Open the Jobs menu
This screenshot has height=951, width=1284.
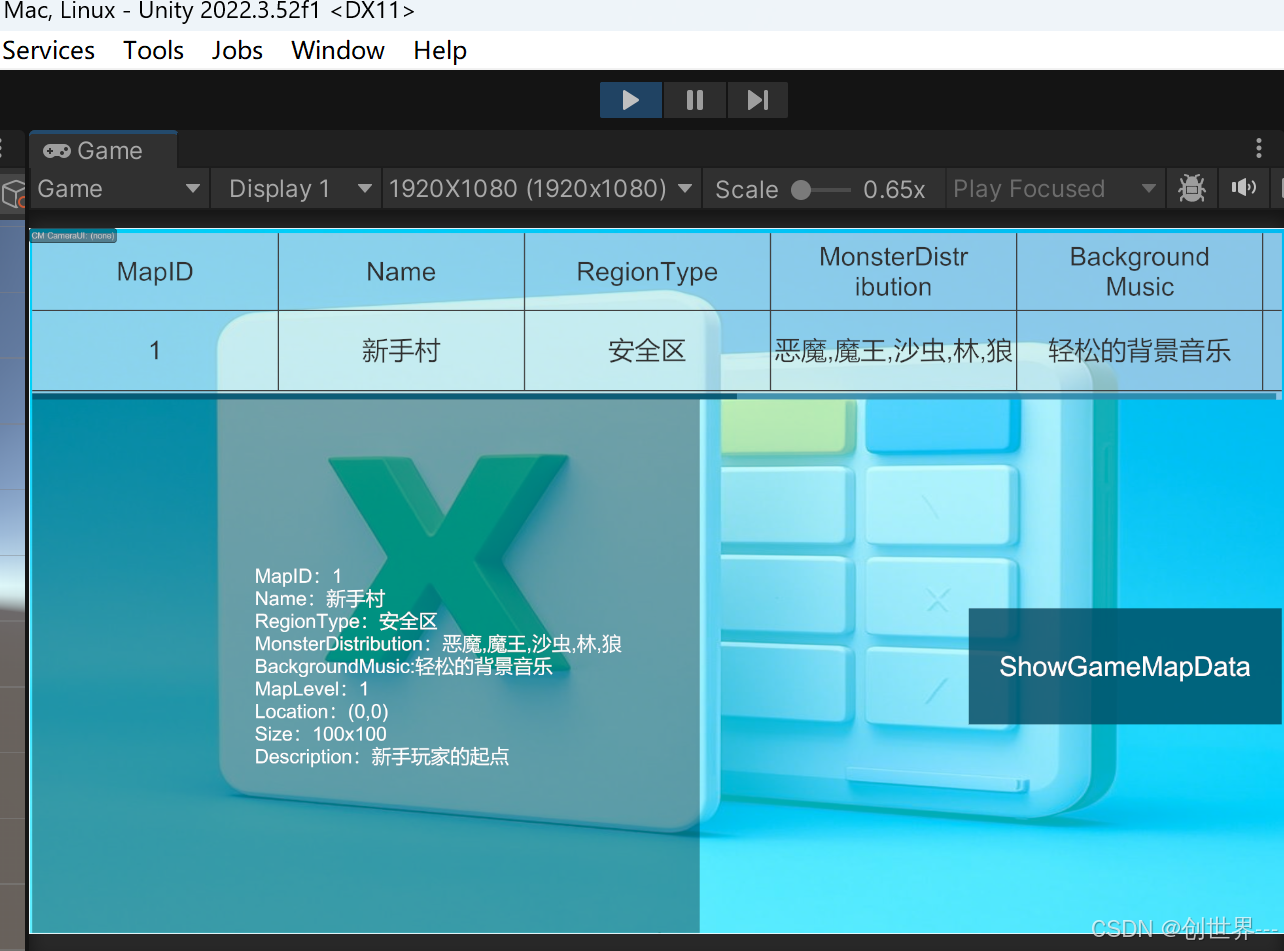click(x=237, y=50)
